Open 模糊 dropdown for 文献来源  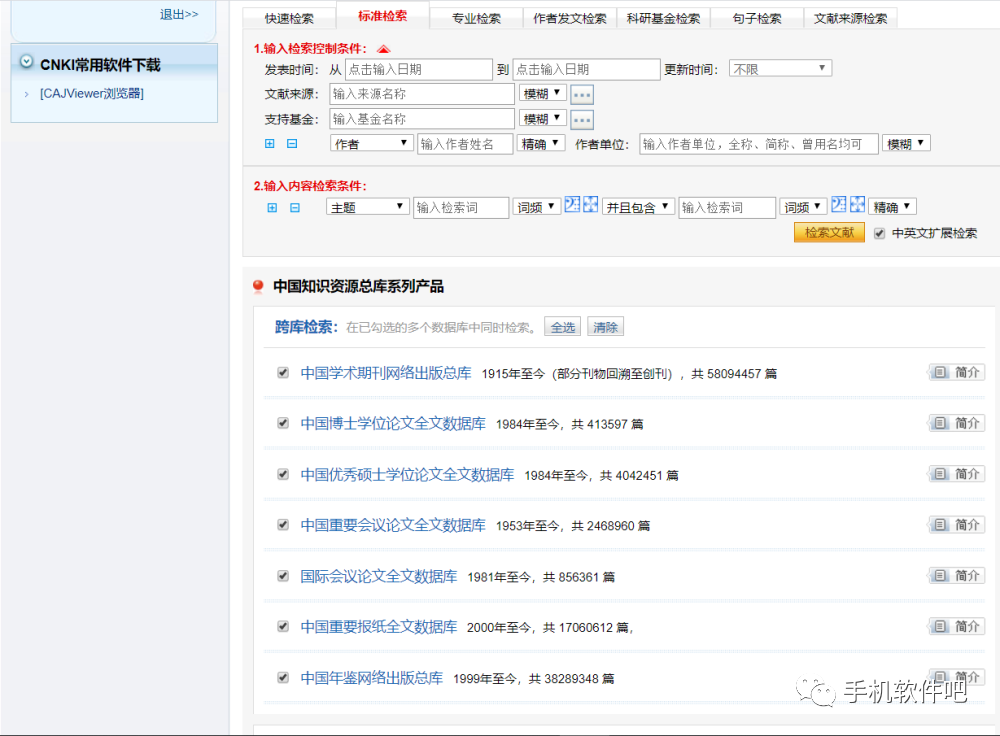coord(542,94)
